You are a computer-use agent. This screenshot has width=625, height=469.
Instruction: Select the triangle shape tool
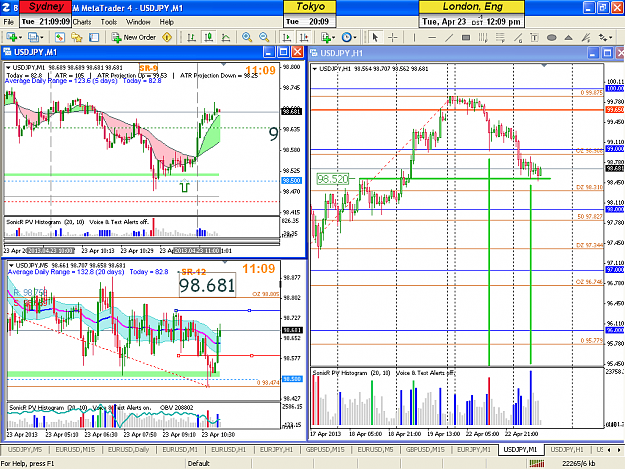(x=569, y=37)
